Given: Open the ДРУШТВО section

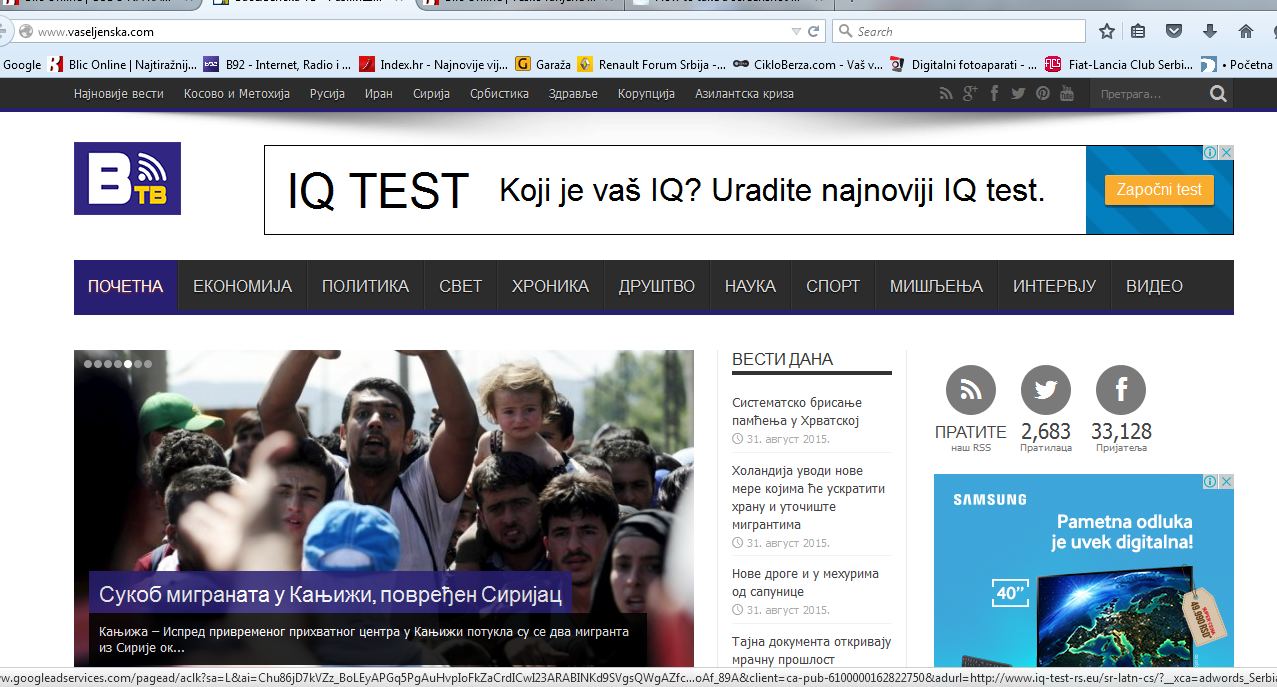Looking at the screenshot, I should click(x=657, y=287).
